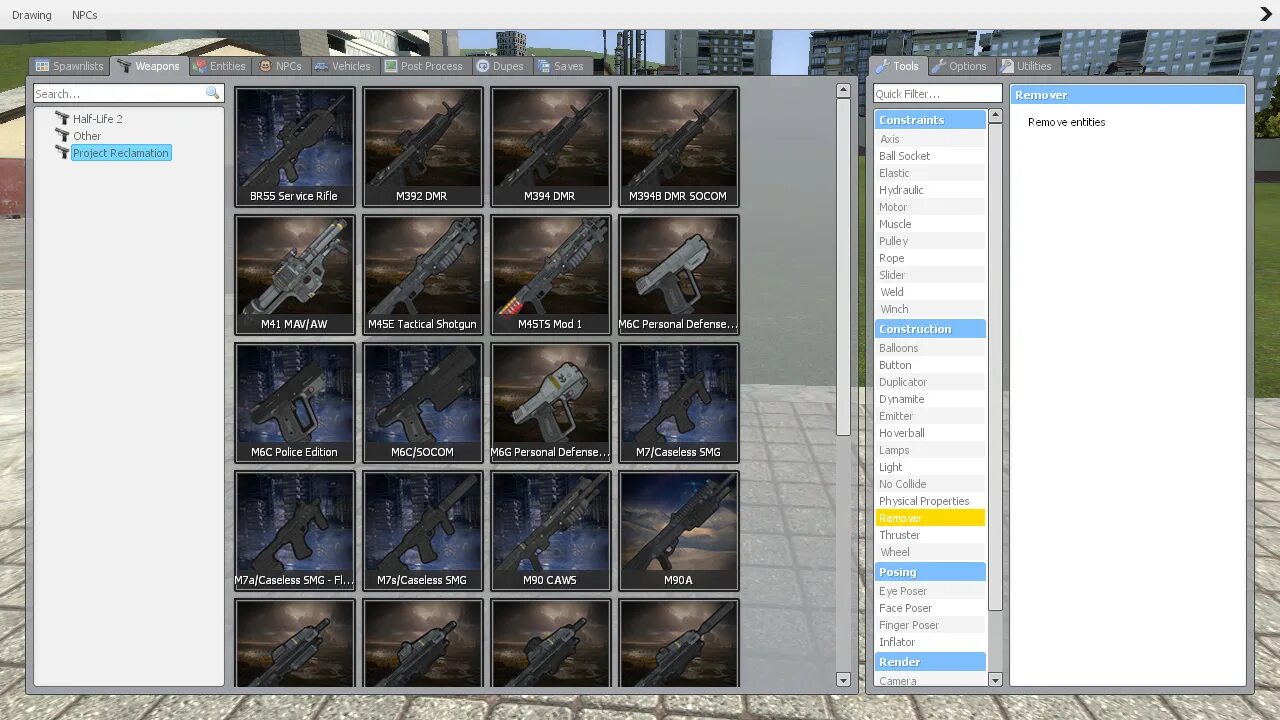The width and height of the screenshot is (1280, 720).
Task: Choose the Rope tool
Action: [x=930, y=258]
